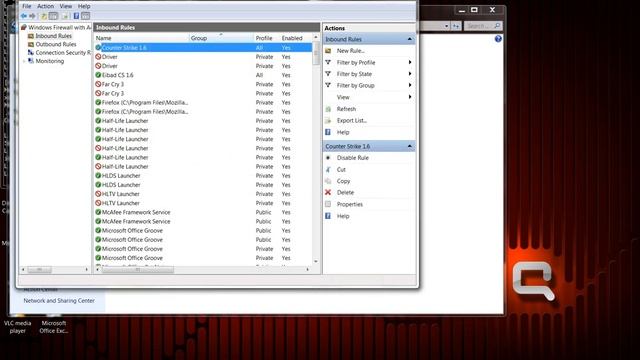This screenshot has width=640, height=360.
Task: Toggle the Show/Hide Console Tree toolbar icon
Action: coord(53,16)
